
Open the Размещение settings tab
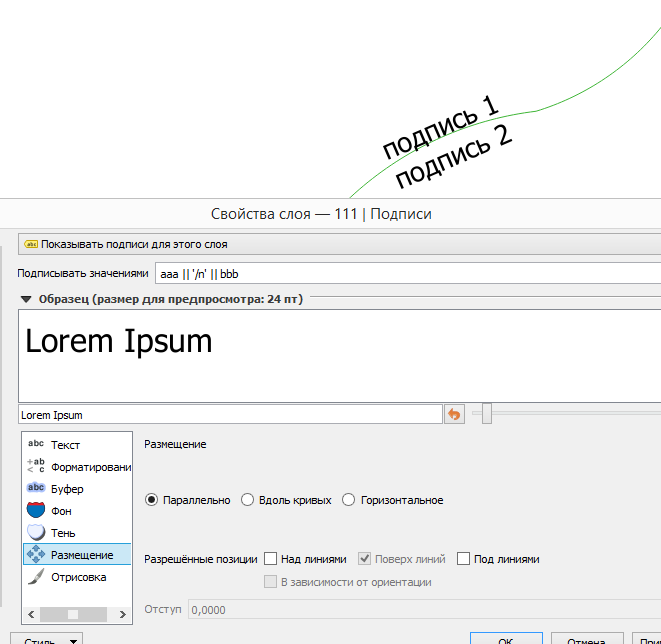coord(78,555)
